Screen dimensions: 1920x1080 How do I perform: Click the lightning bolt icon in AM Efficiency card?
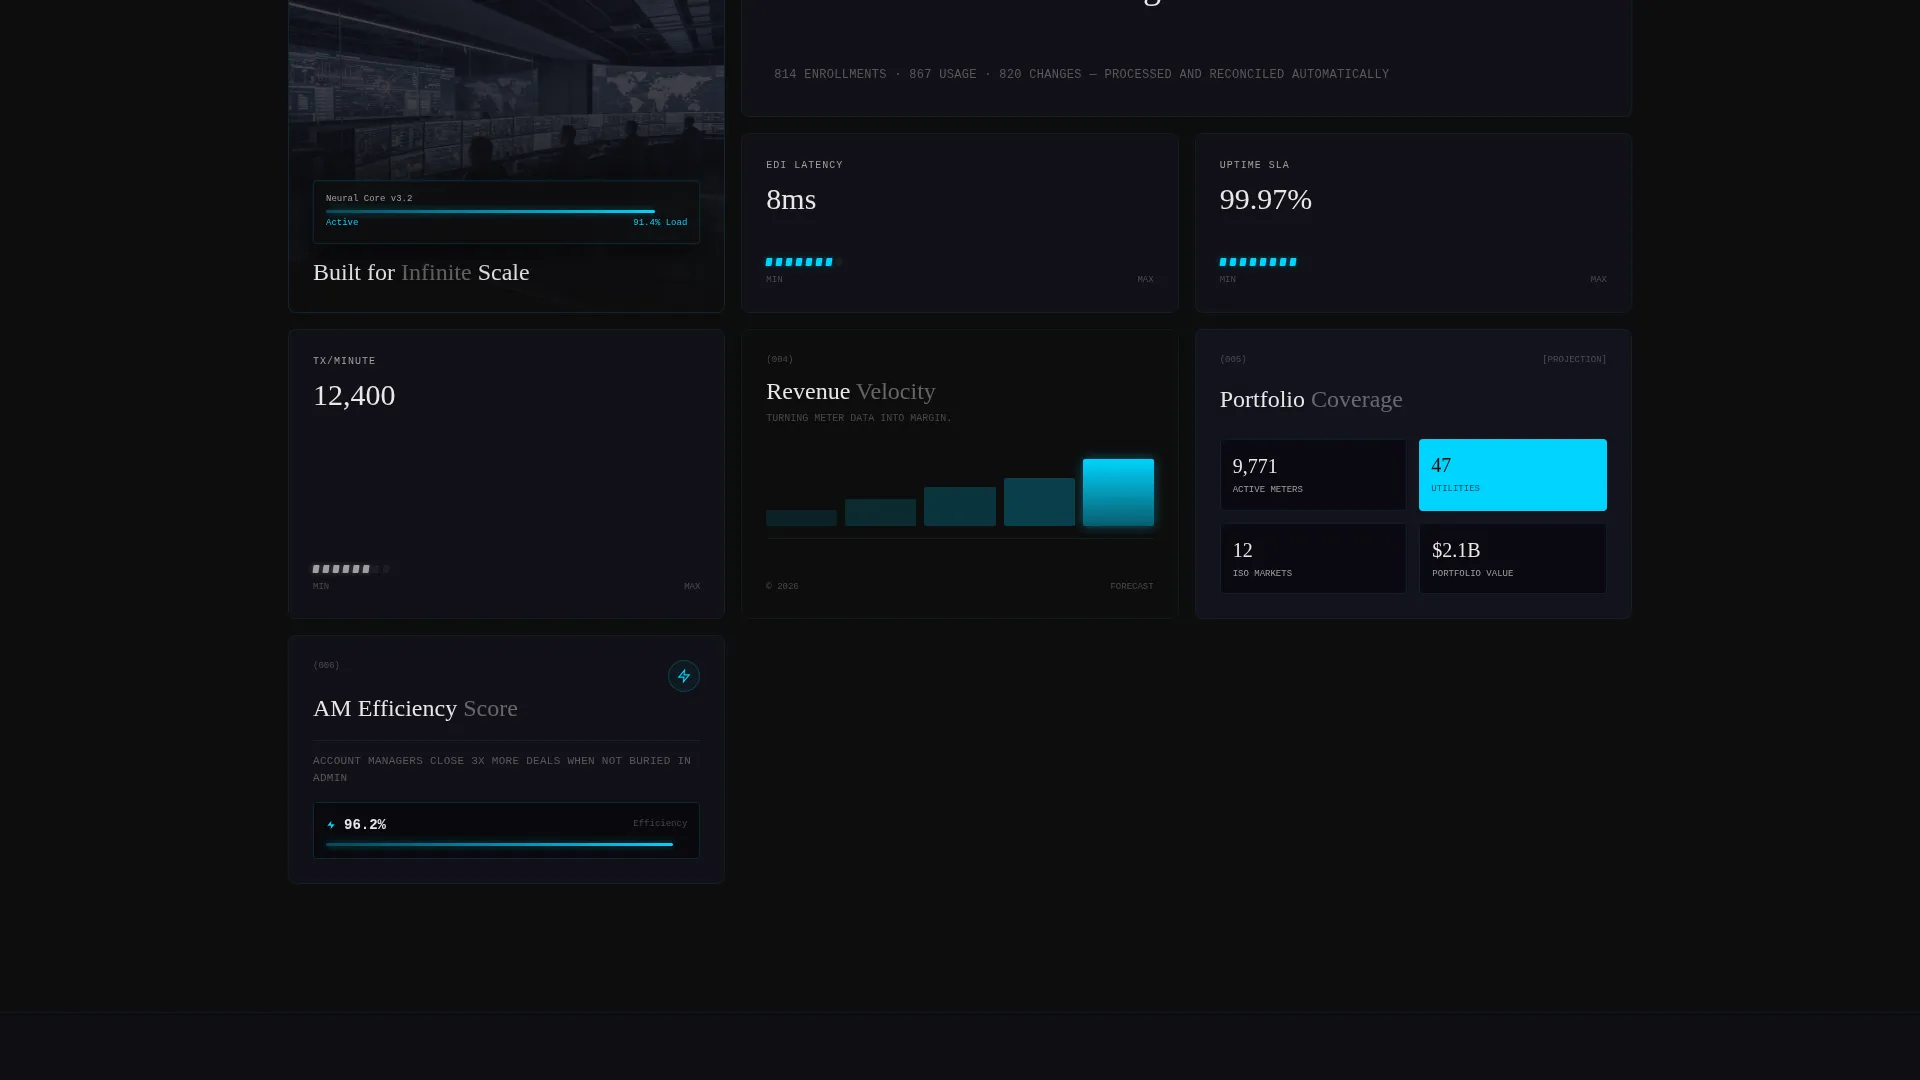684,676
